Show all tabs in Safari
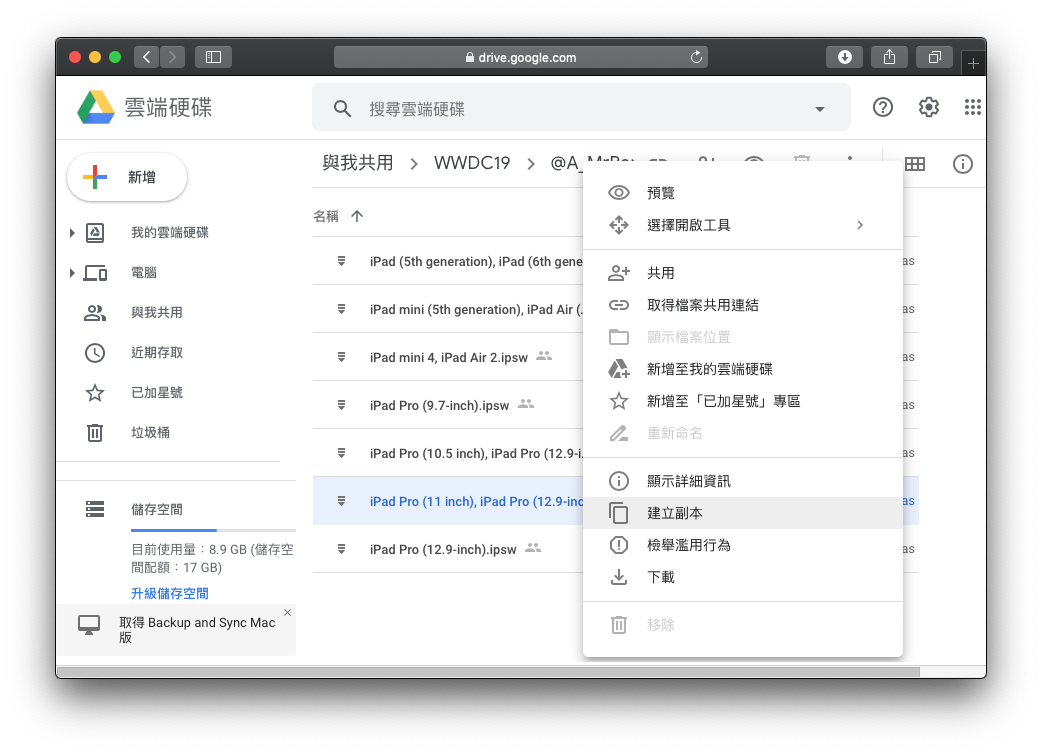 click(934, 57)
